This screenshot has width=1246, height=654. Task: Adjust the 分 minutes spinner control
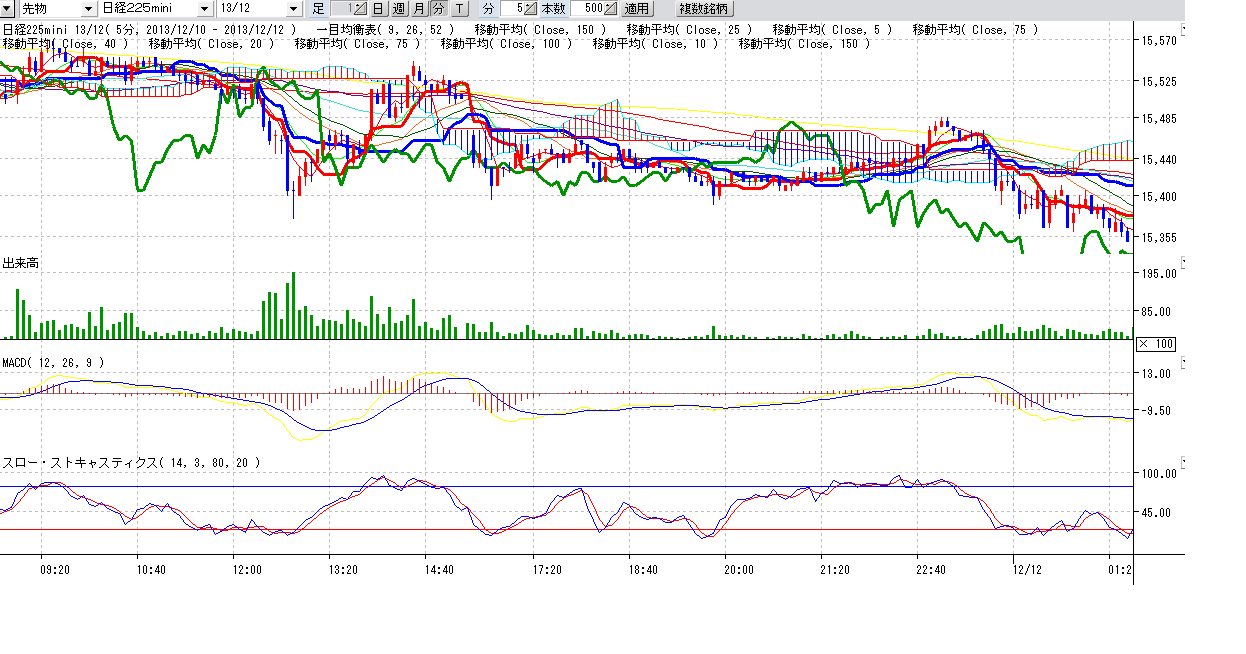pyautogui.click(x=531, y=8)
